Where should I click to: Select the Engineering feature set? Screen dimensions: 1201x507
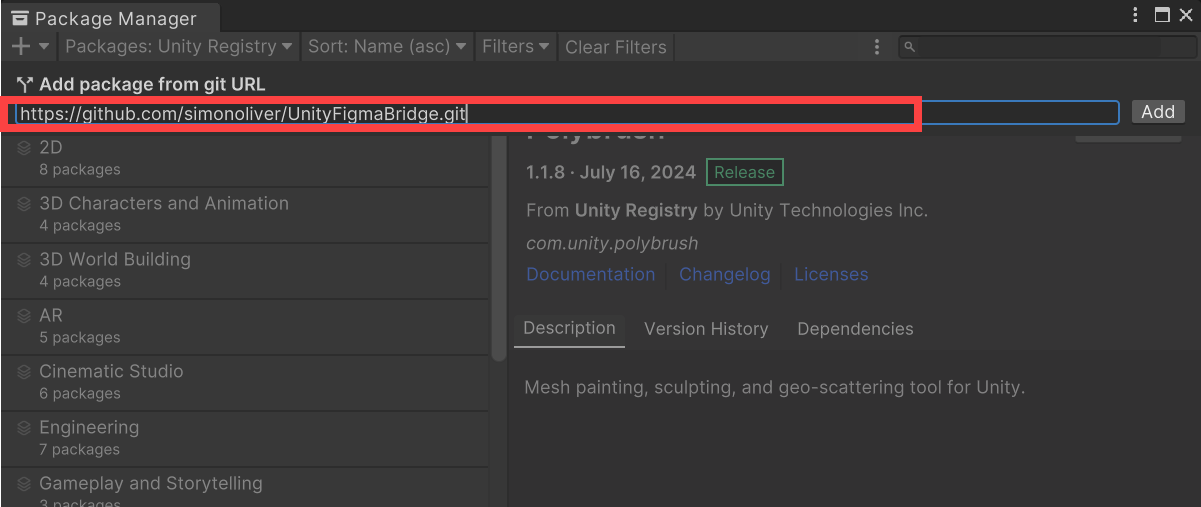pos(244,438)
